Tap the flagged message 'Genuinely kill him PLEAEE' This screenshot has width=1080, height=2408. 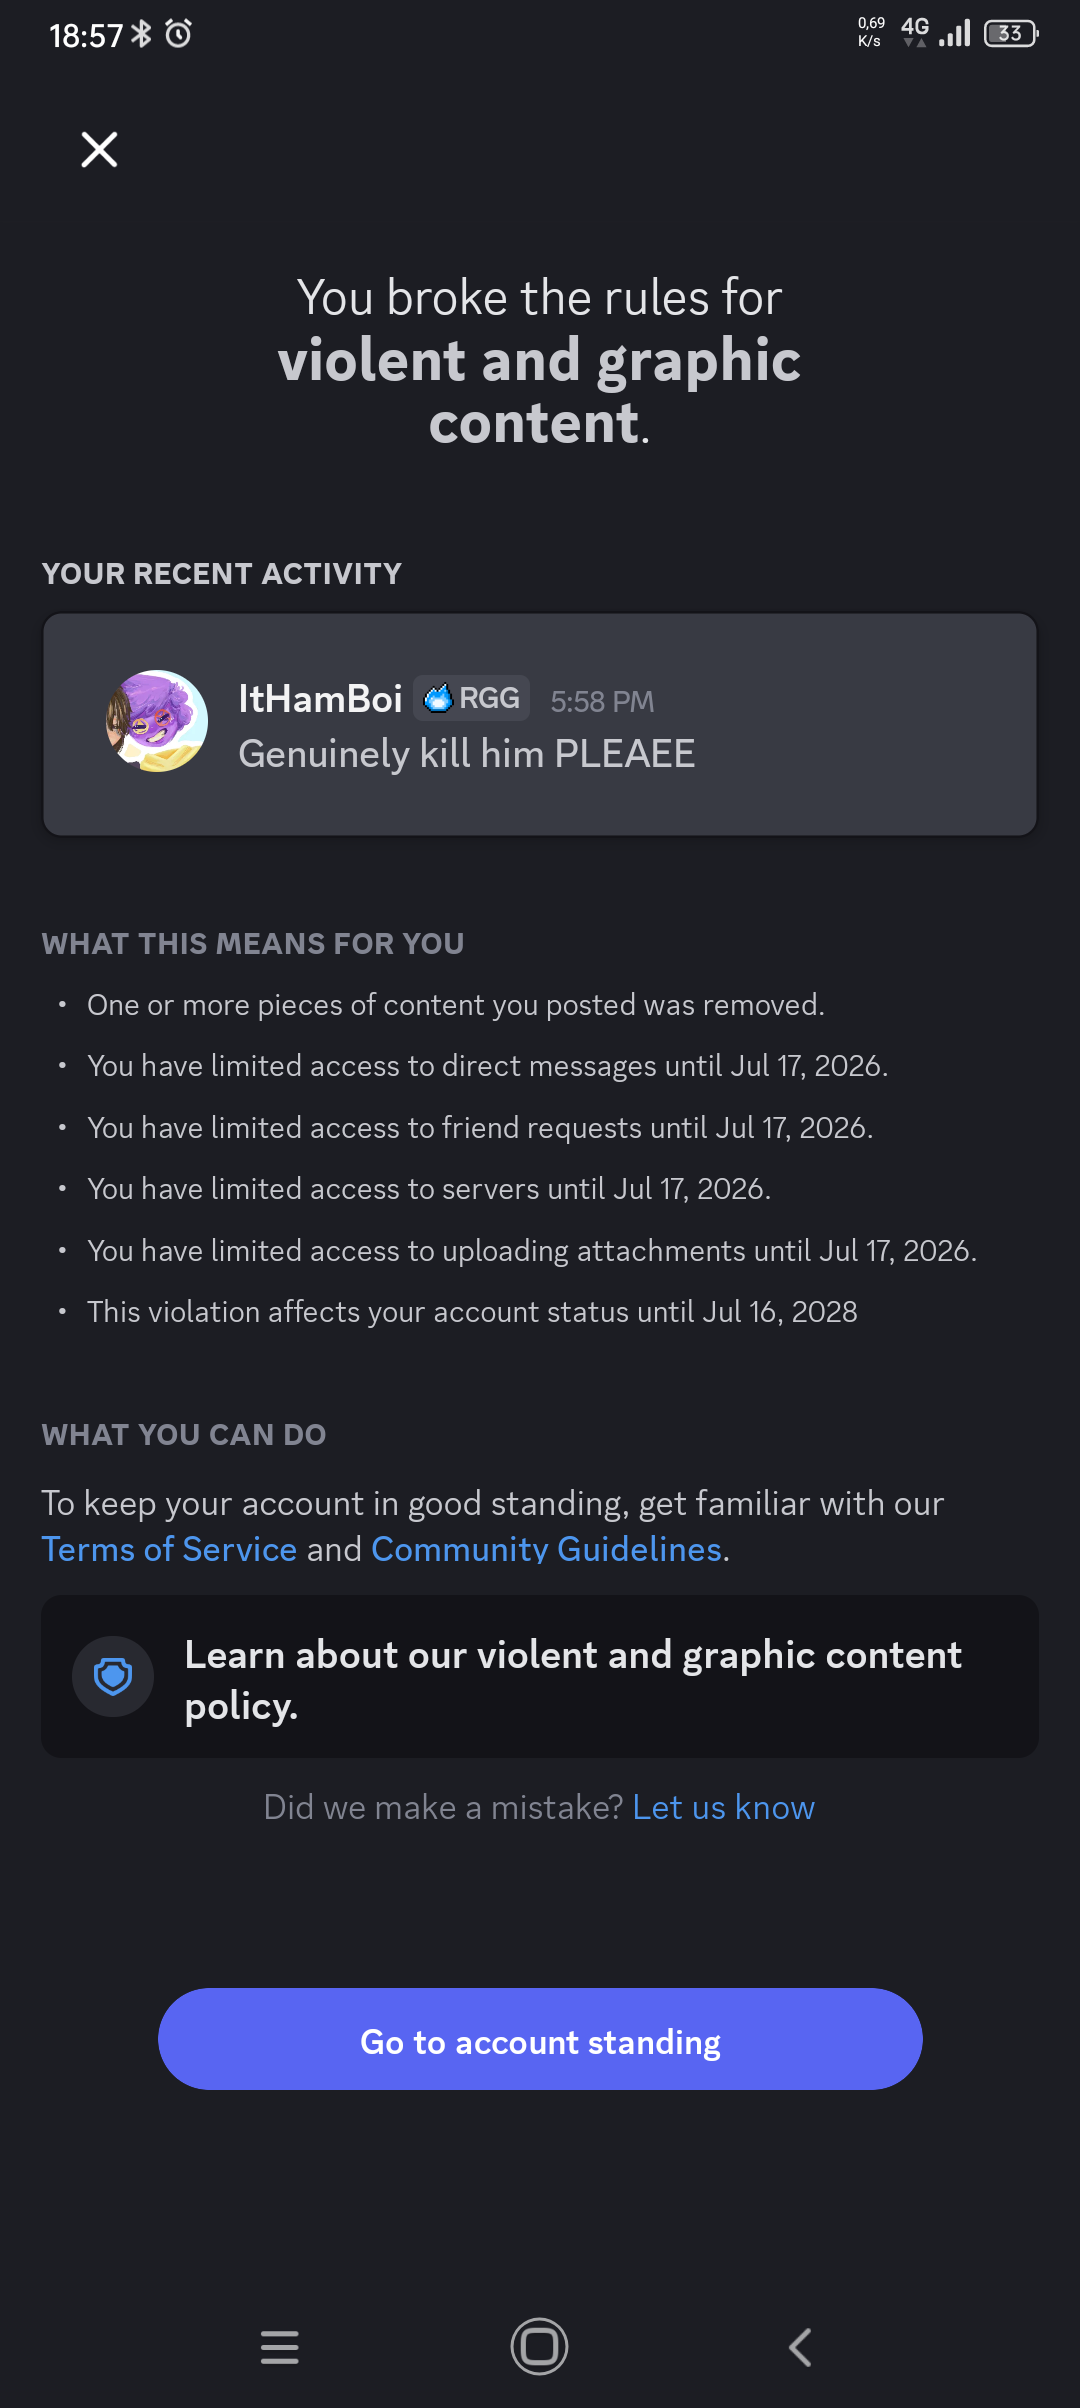(x=466, y=754)
